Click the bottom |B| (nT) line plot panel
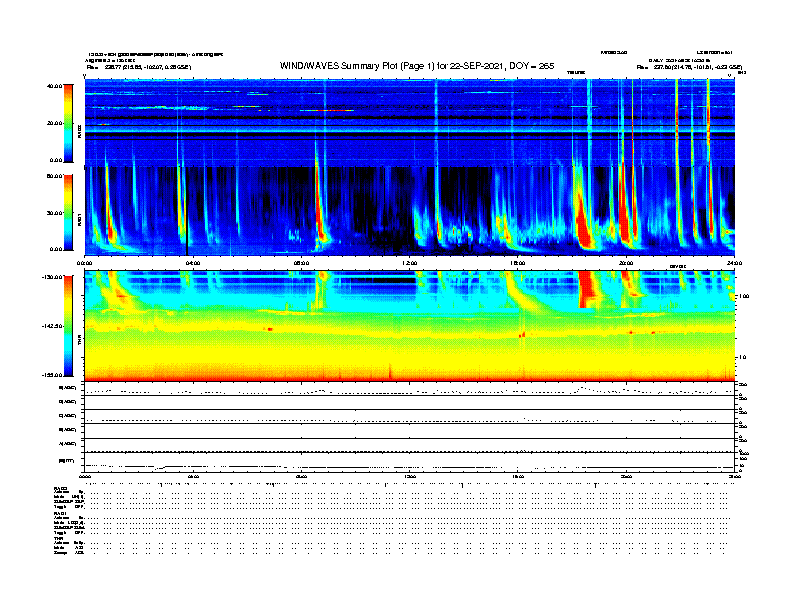The image size is (792, 612). tap(410, 462)
